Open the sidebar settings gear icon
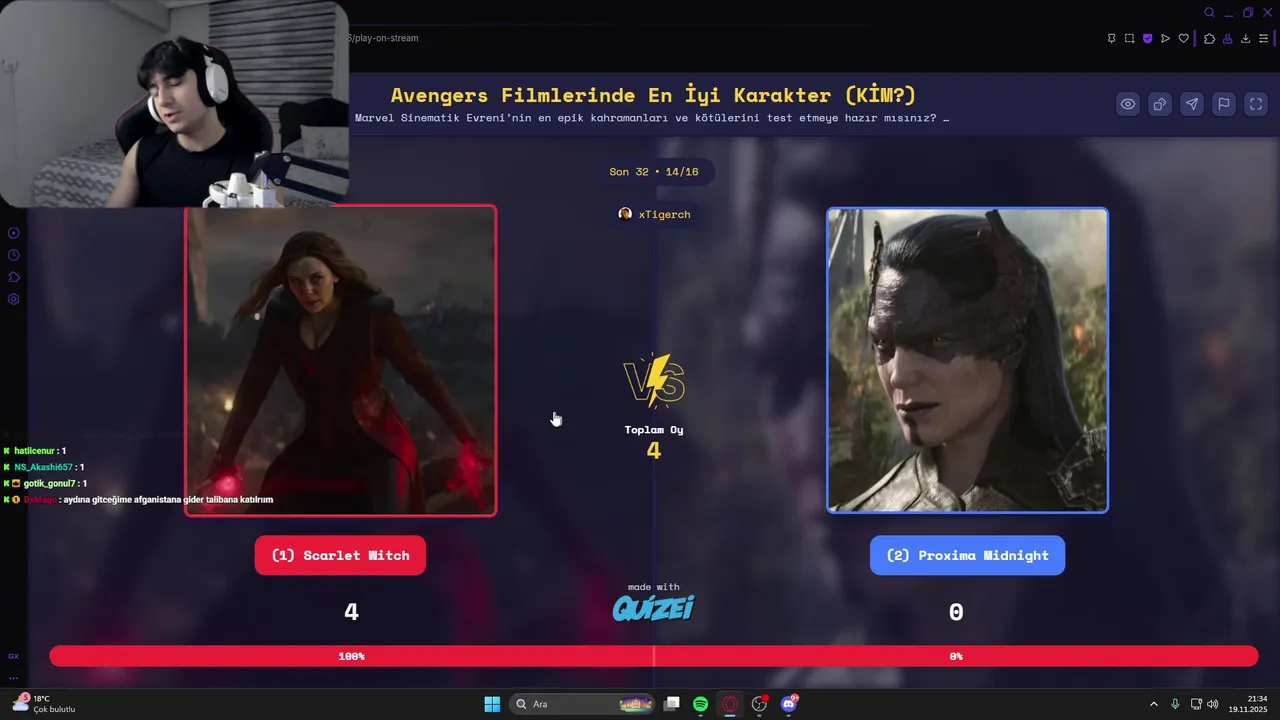The image size is (1280, 720). click(x=14, y=299)
